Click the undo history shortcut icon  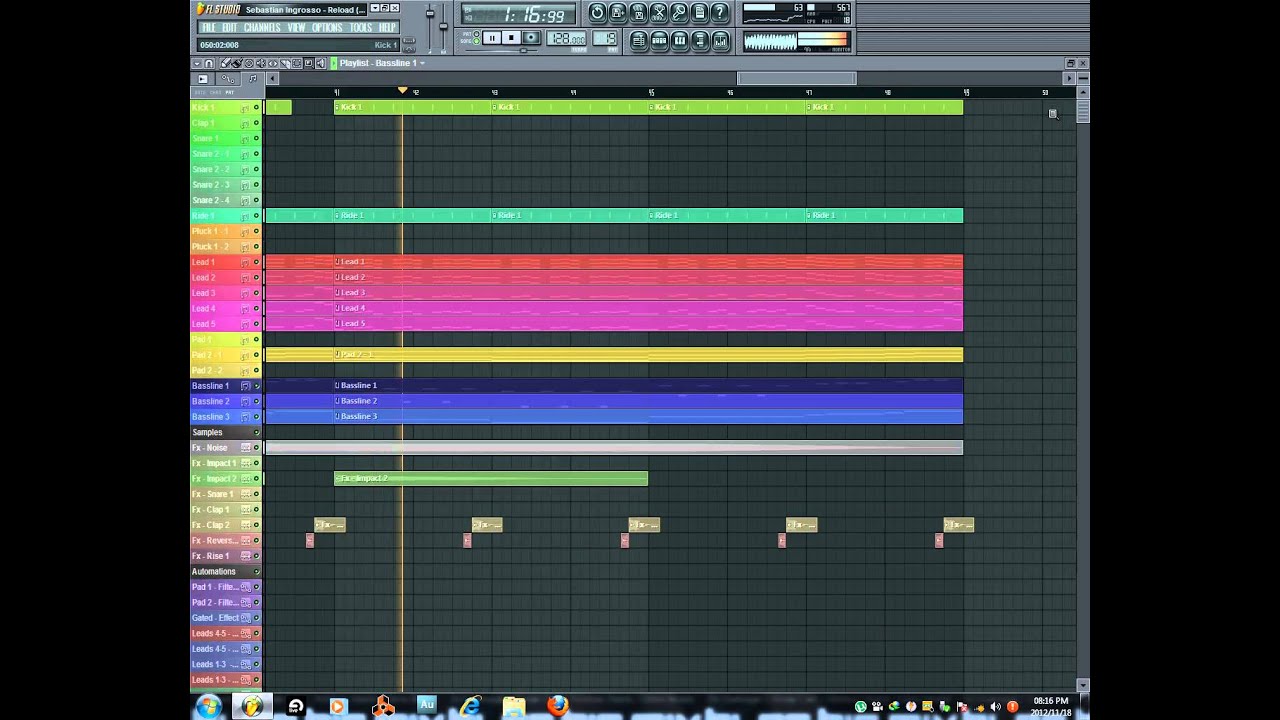point(598,13)
